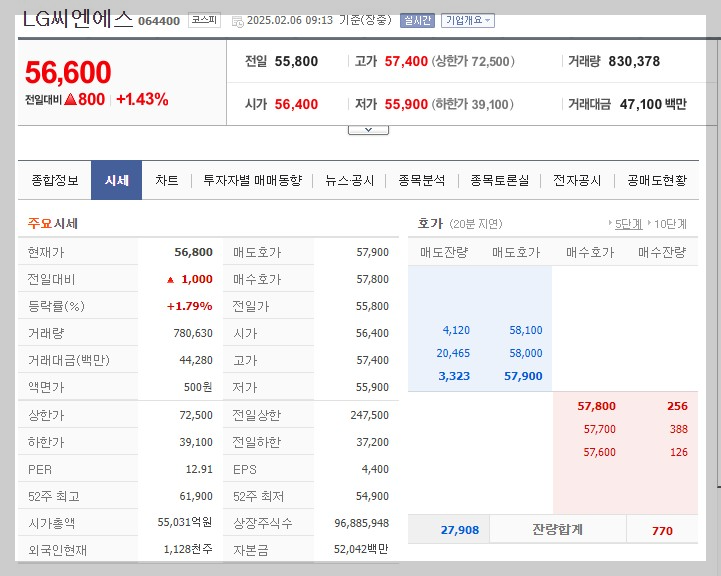721x576 pixels.
Task: Click stock code 064400
Action: [159, 21]
